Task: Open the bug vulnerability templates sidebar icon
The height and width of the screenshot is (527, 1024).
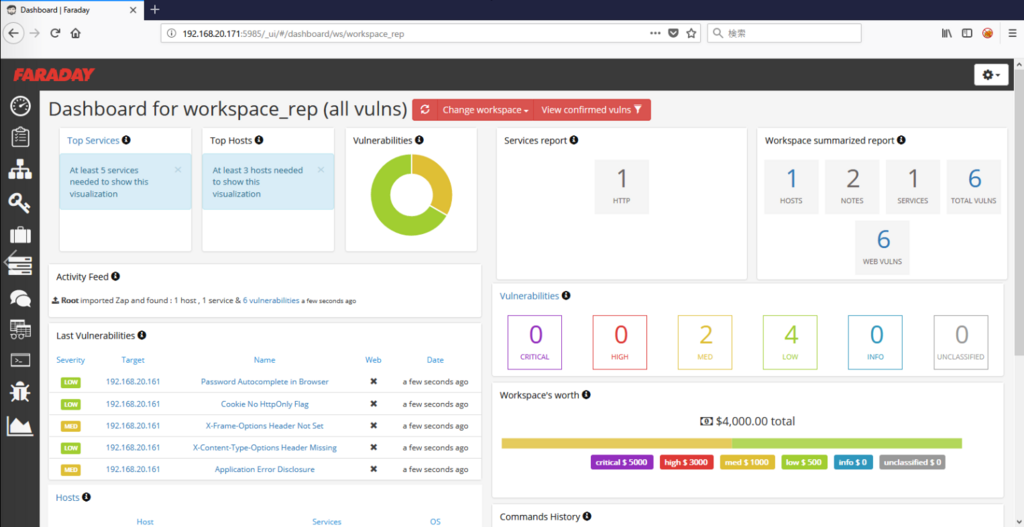Action: [20, 392]
